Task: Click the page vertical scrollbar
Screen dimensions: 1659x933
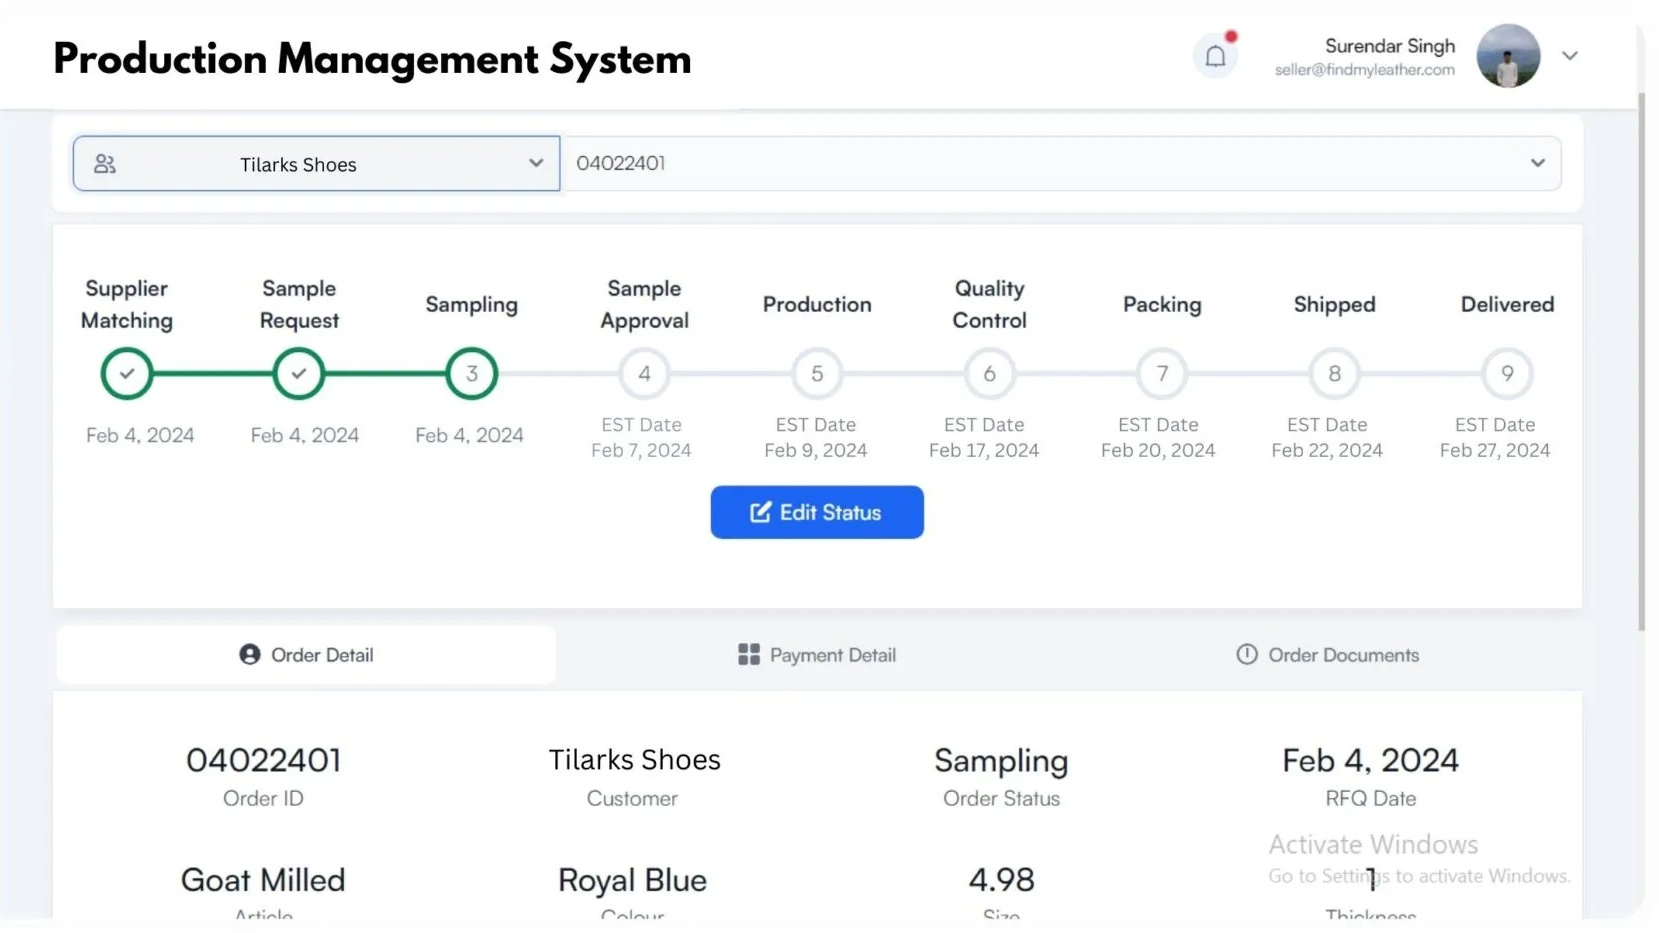Action: click(x=1641, y=360)
